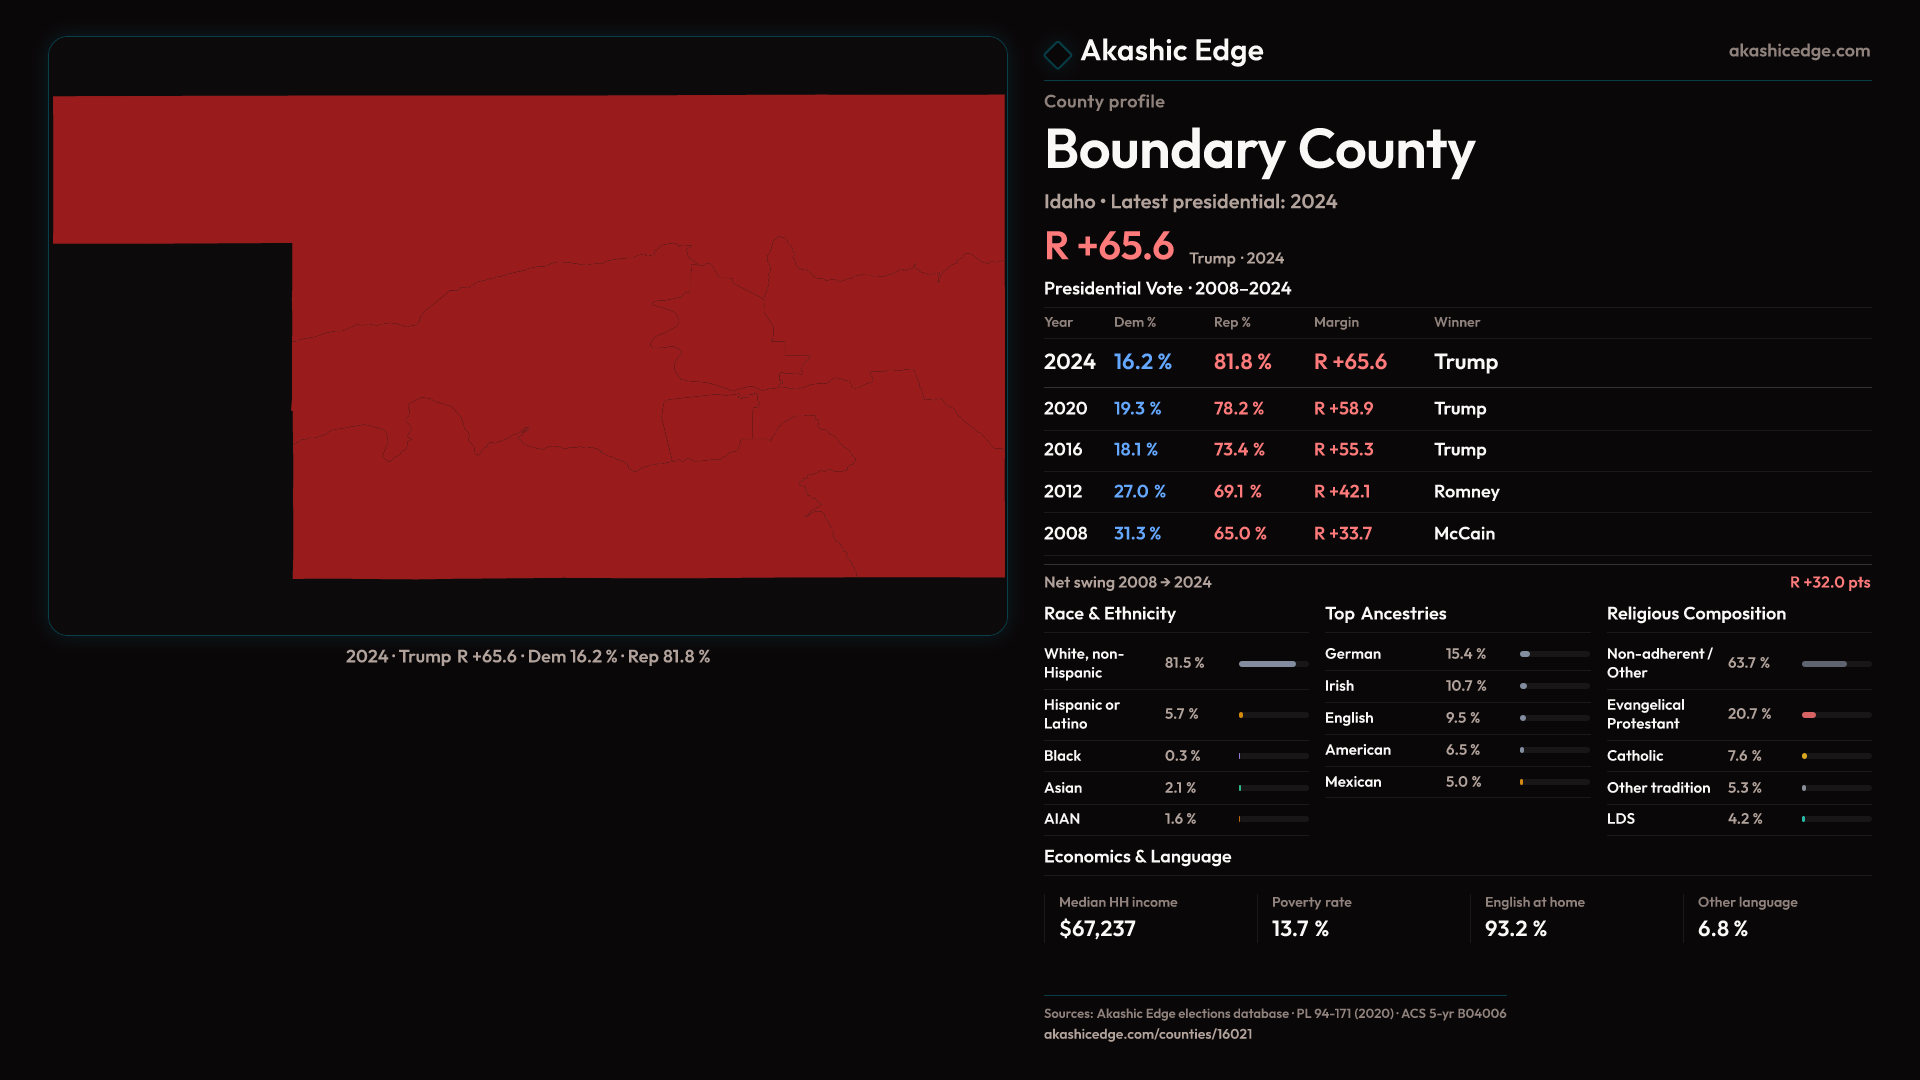This screenshot has width=1920, height=1080.
Task: Click the Hispanic or Latino orange bar
Action: point(1242,715)
